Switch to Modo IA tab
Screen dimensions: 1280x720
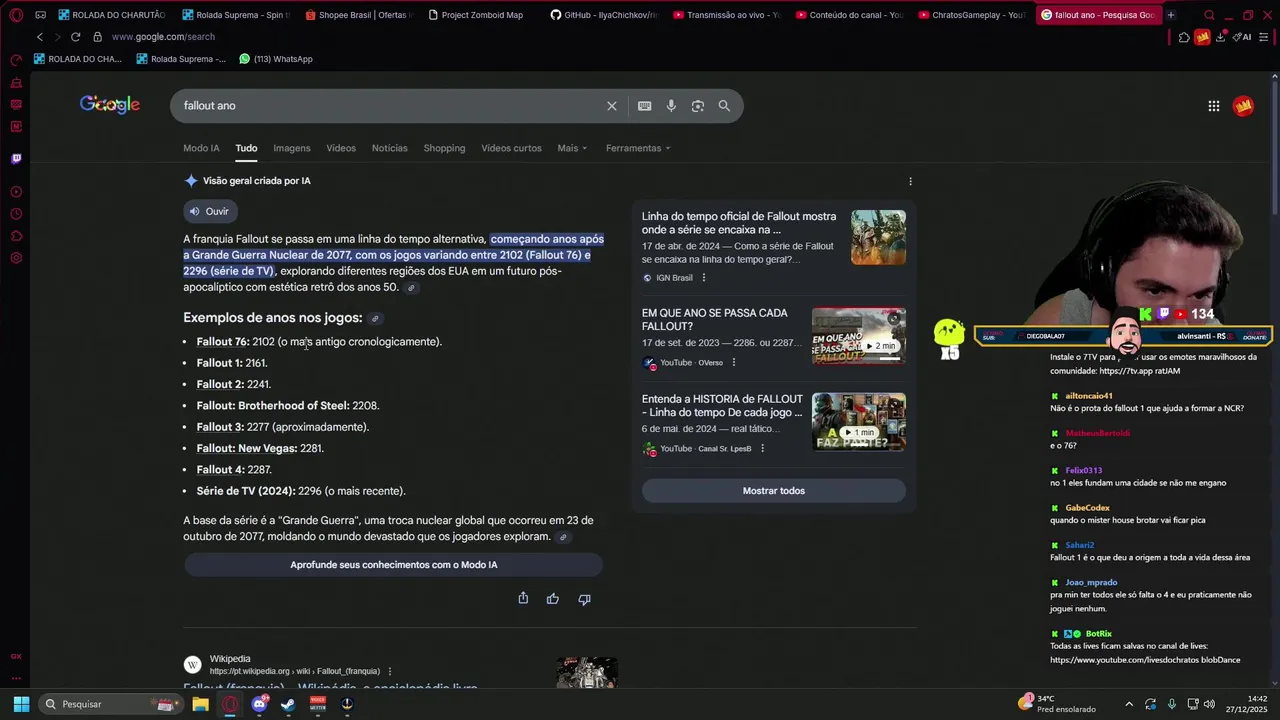(x=201, y=148)
